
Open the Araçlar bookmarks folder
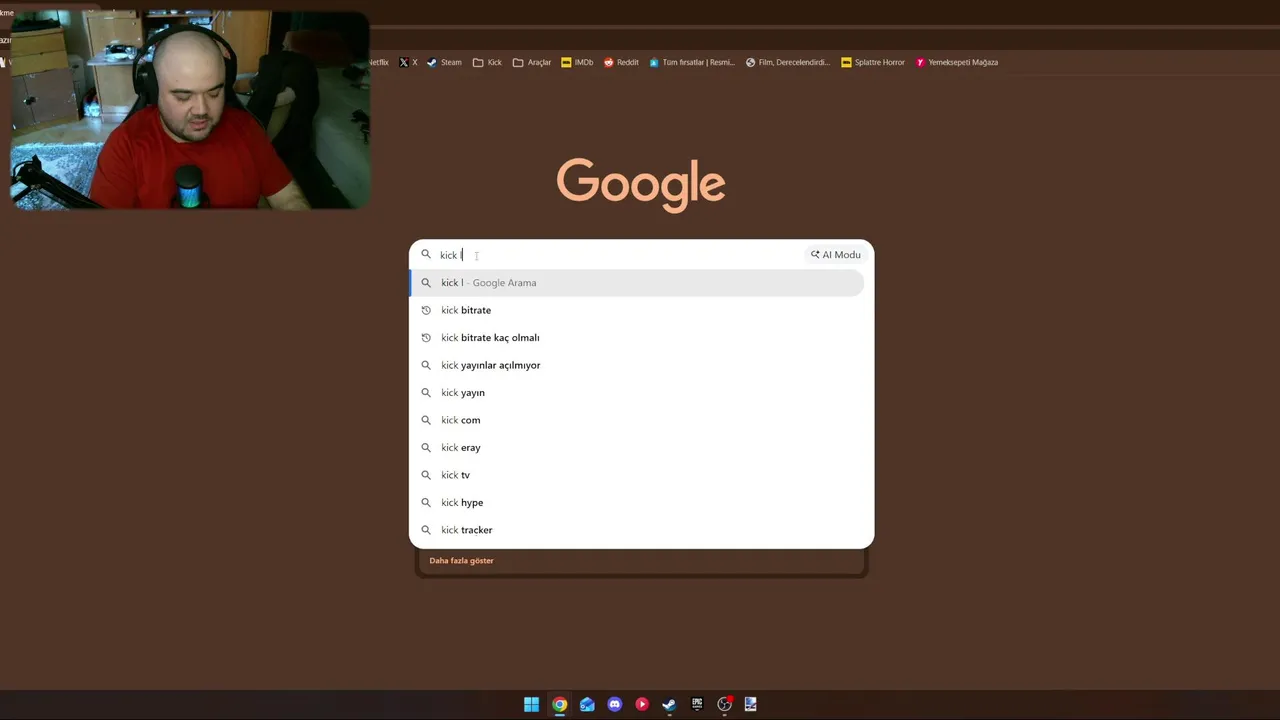[x=532, y=62]
